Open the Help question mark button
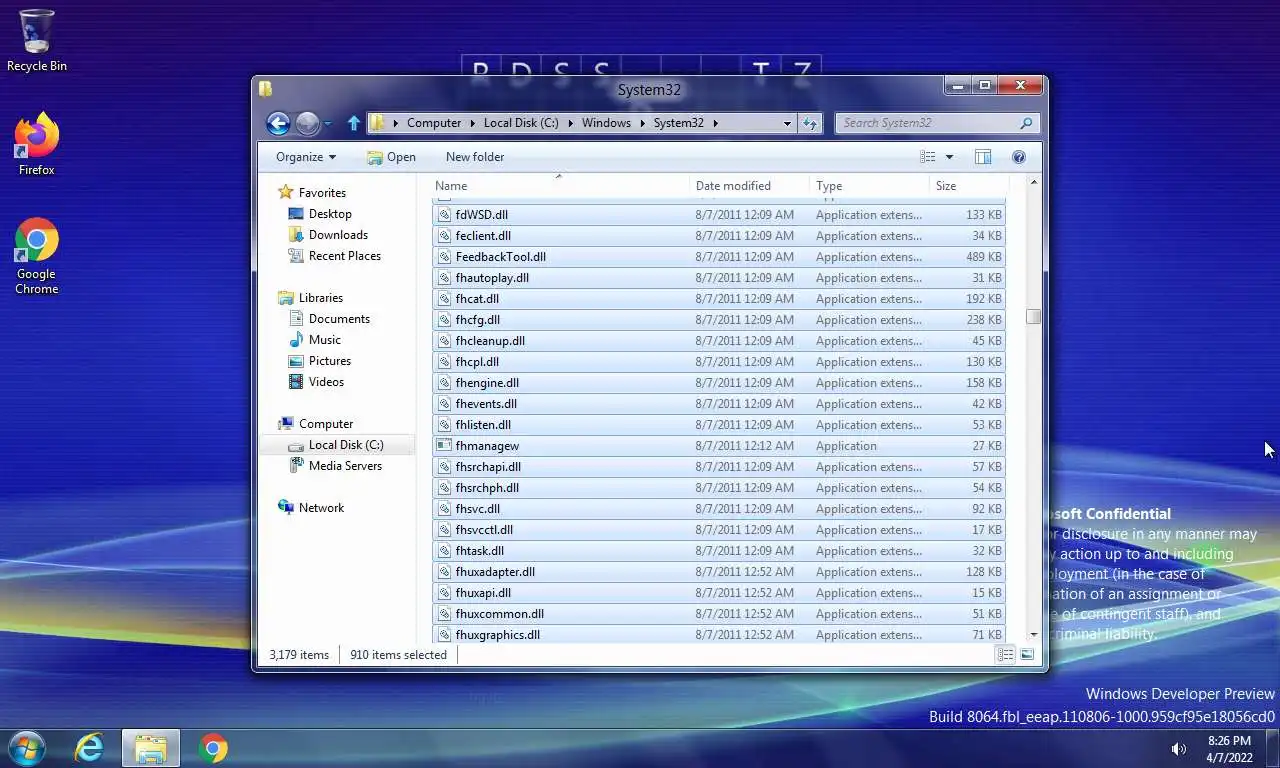This screenshot has height=768, width=1280. 1019,157
